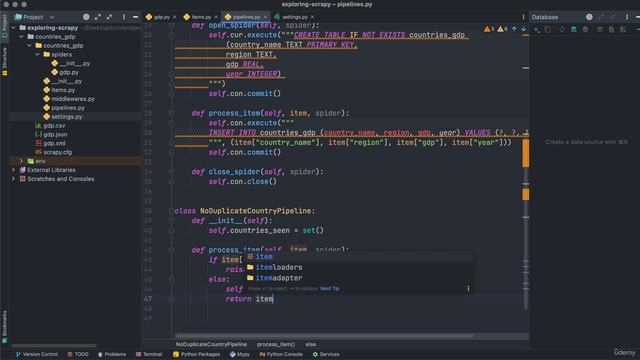The height and width of the screenshot is (360, 640).
Task: Expand External Libraries node
Action: click(x=13, y=170)
